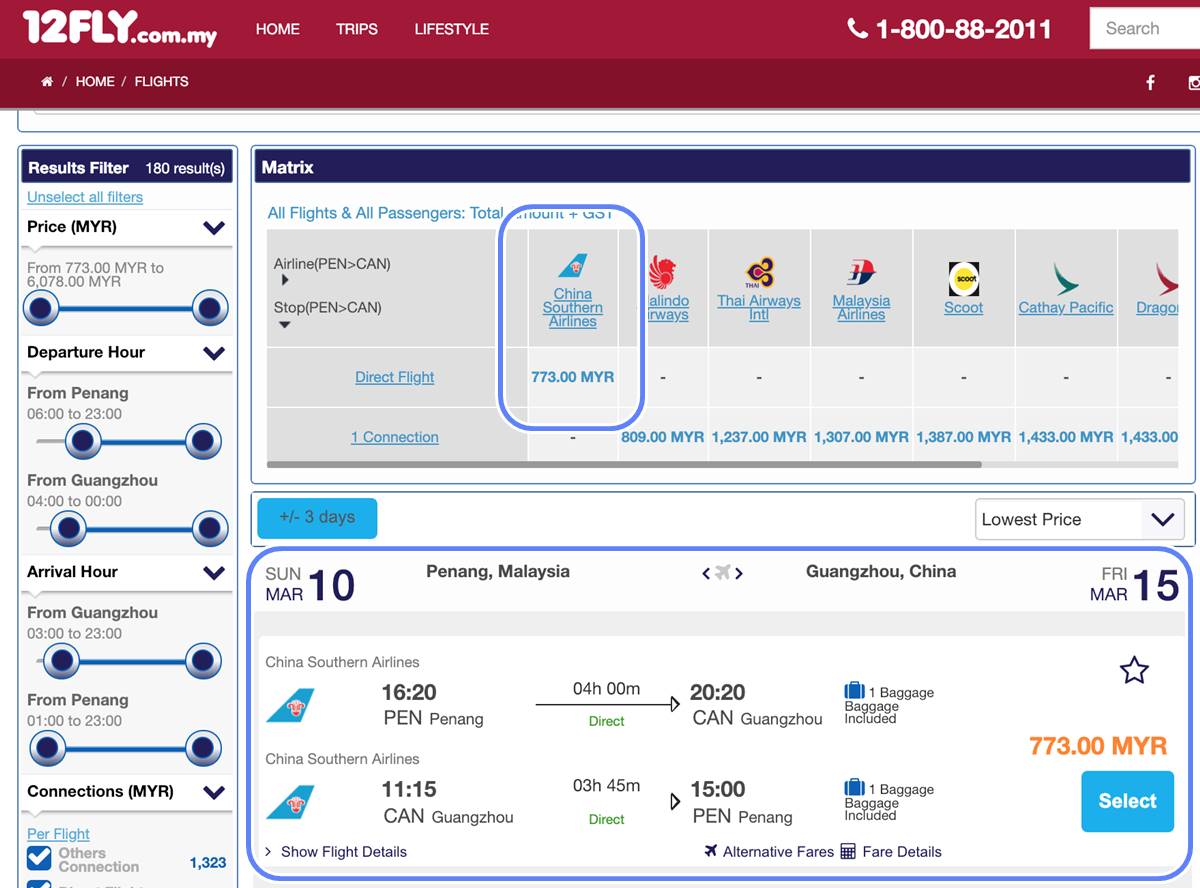Click the 1,307.00 MYR price in the Matrix
The height and width of the screenshot is (888, 1200).
[861, 437]
